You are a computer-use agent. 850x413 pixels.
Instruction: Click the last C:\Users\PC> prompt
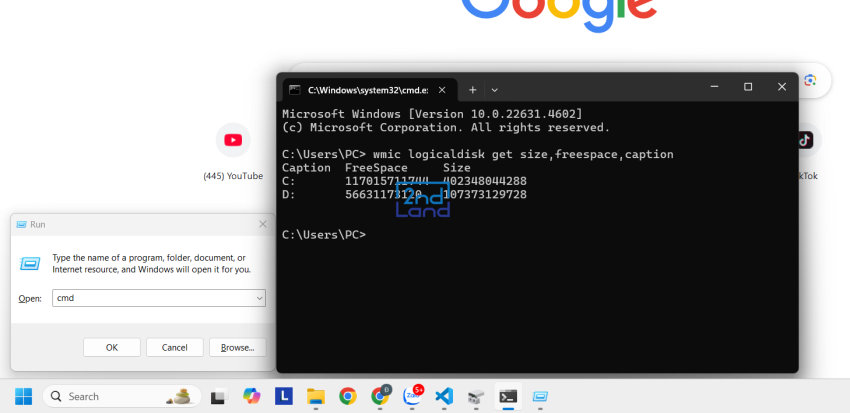tap(324, 235)
